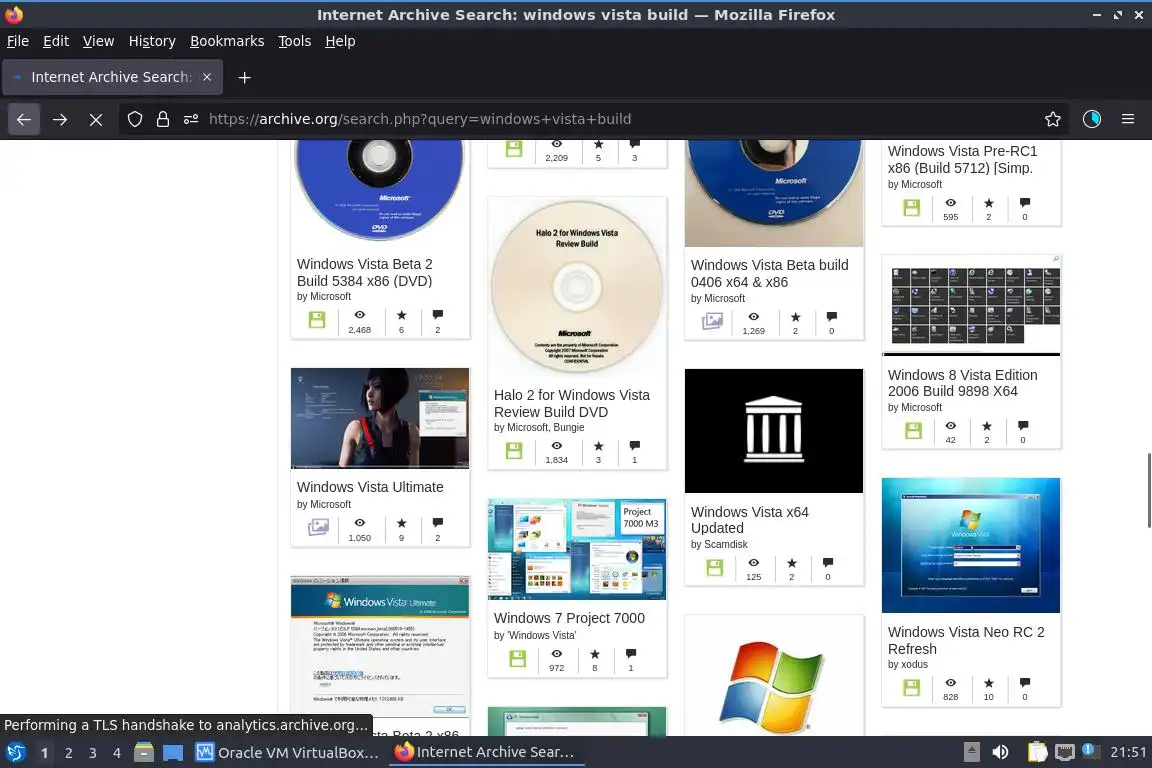Click the Windows Vista Neo RC 2 installer thumbnail
Screen dimensions: 1152x768
tap(971, 545)
